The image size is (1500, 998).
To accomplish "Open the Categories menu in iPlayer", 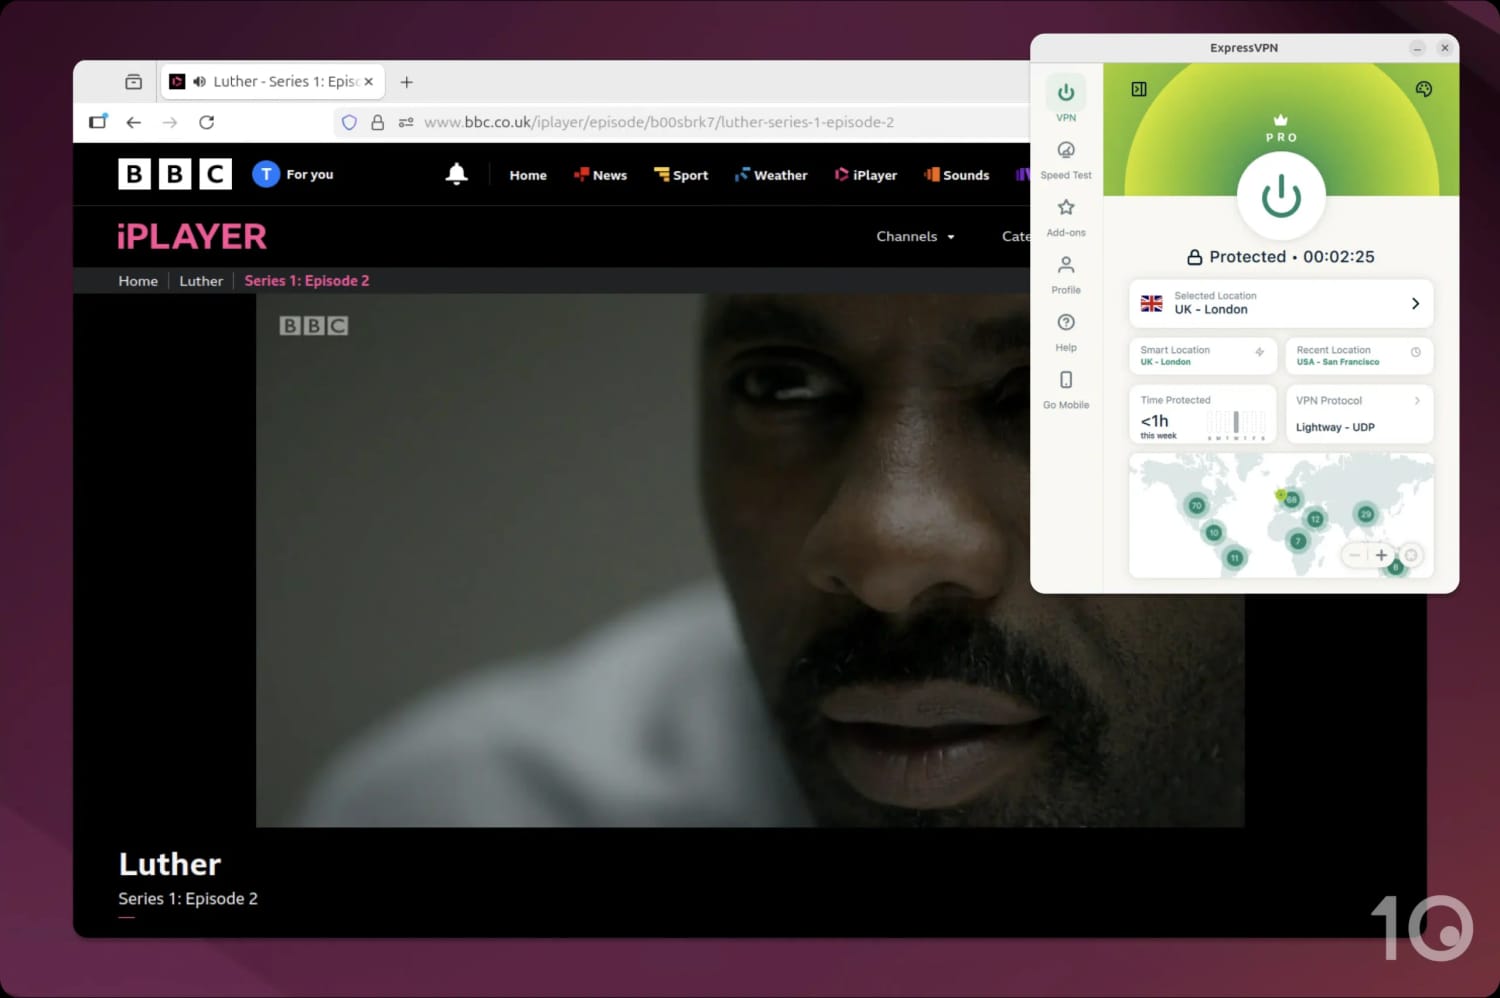I will (1015, 237).
